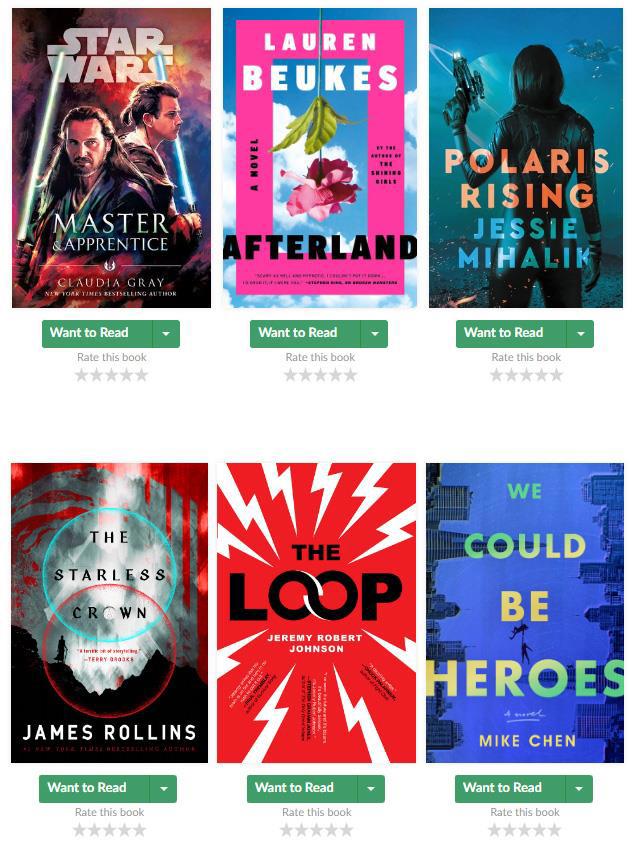Open We Could Be Heroes cover

[x=525, y=613]
